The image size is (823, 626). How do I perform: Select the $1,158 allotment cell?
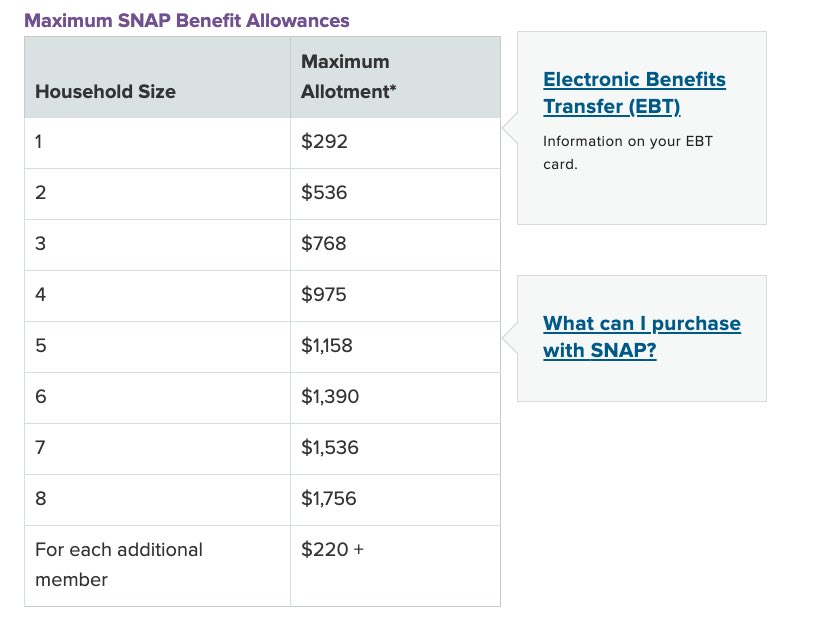click(x=327, y=346)
